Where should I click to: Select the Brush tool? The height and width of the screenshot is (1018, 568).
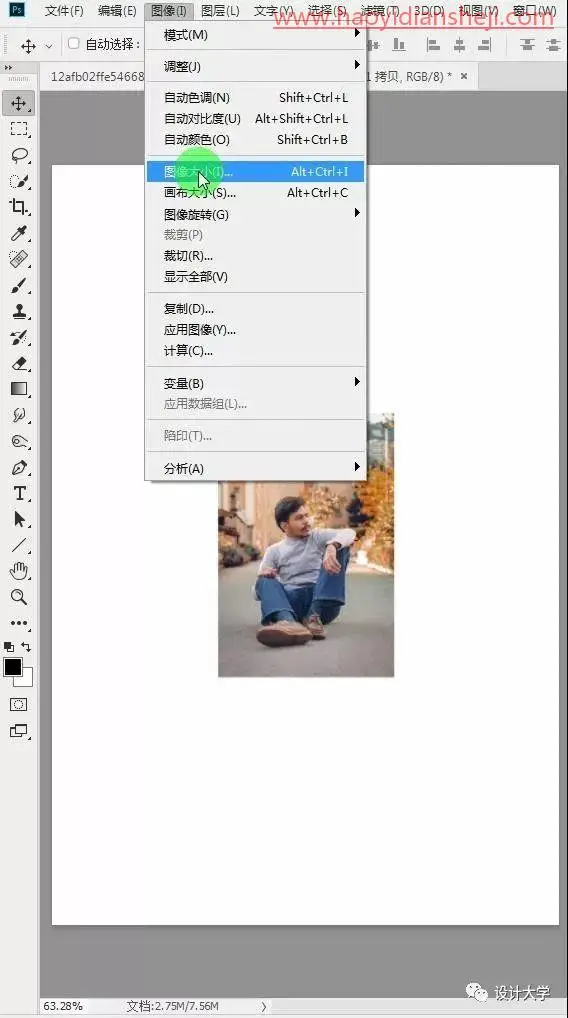pyautogui.click(x=18, y=285)
